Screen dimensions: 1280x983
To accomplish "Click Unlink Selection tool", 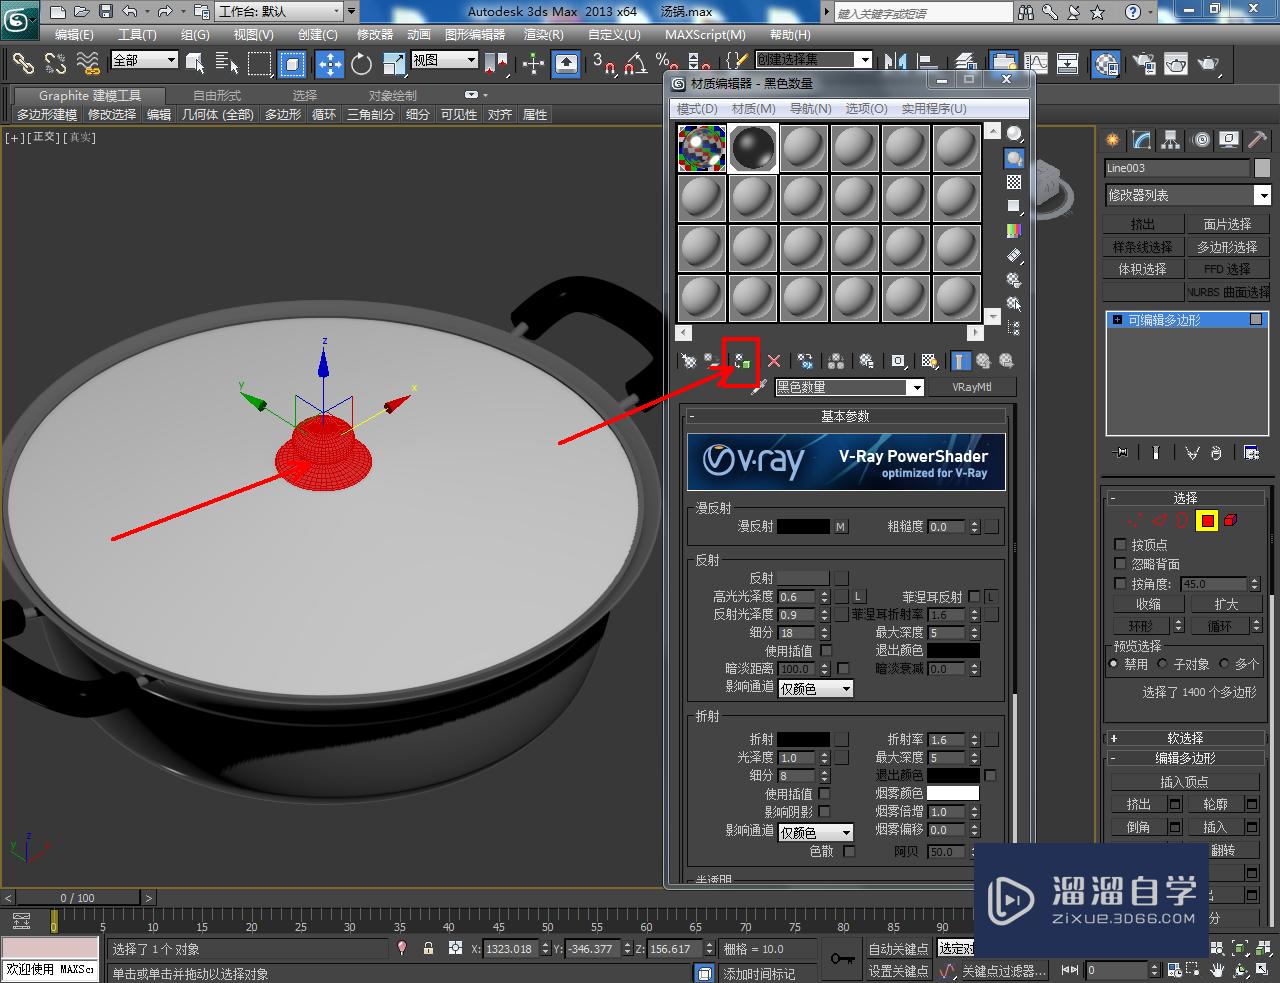I will 55,64.
